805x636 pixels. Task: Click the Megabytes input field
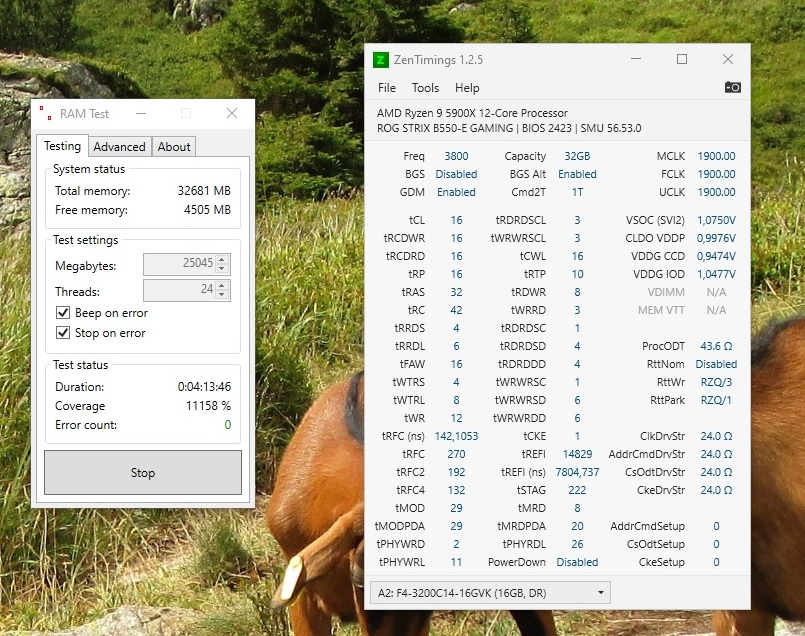point(180,264)
